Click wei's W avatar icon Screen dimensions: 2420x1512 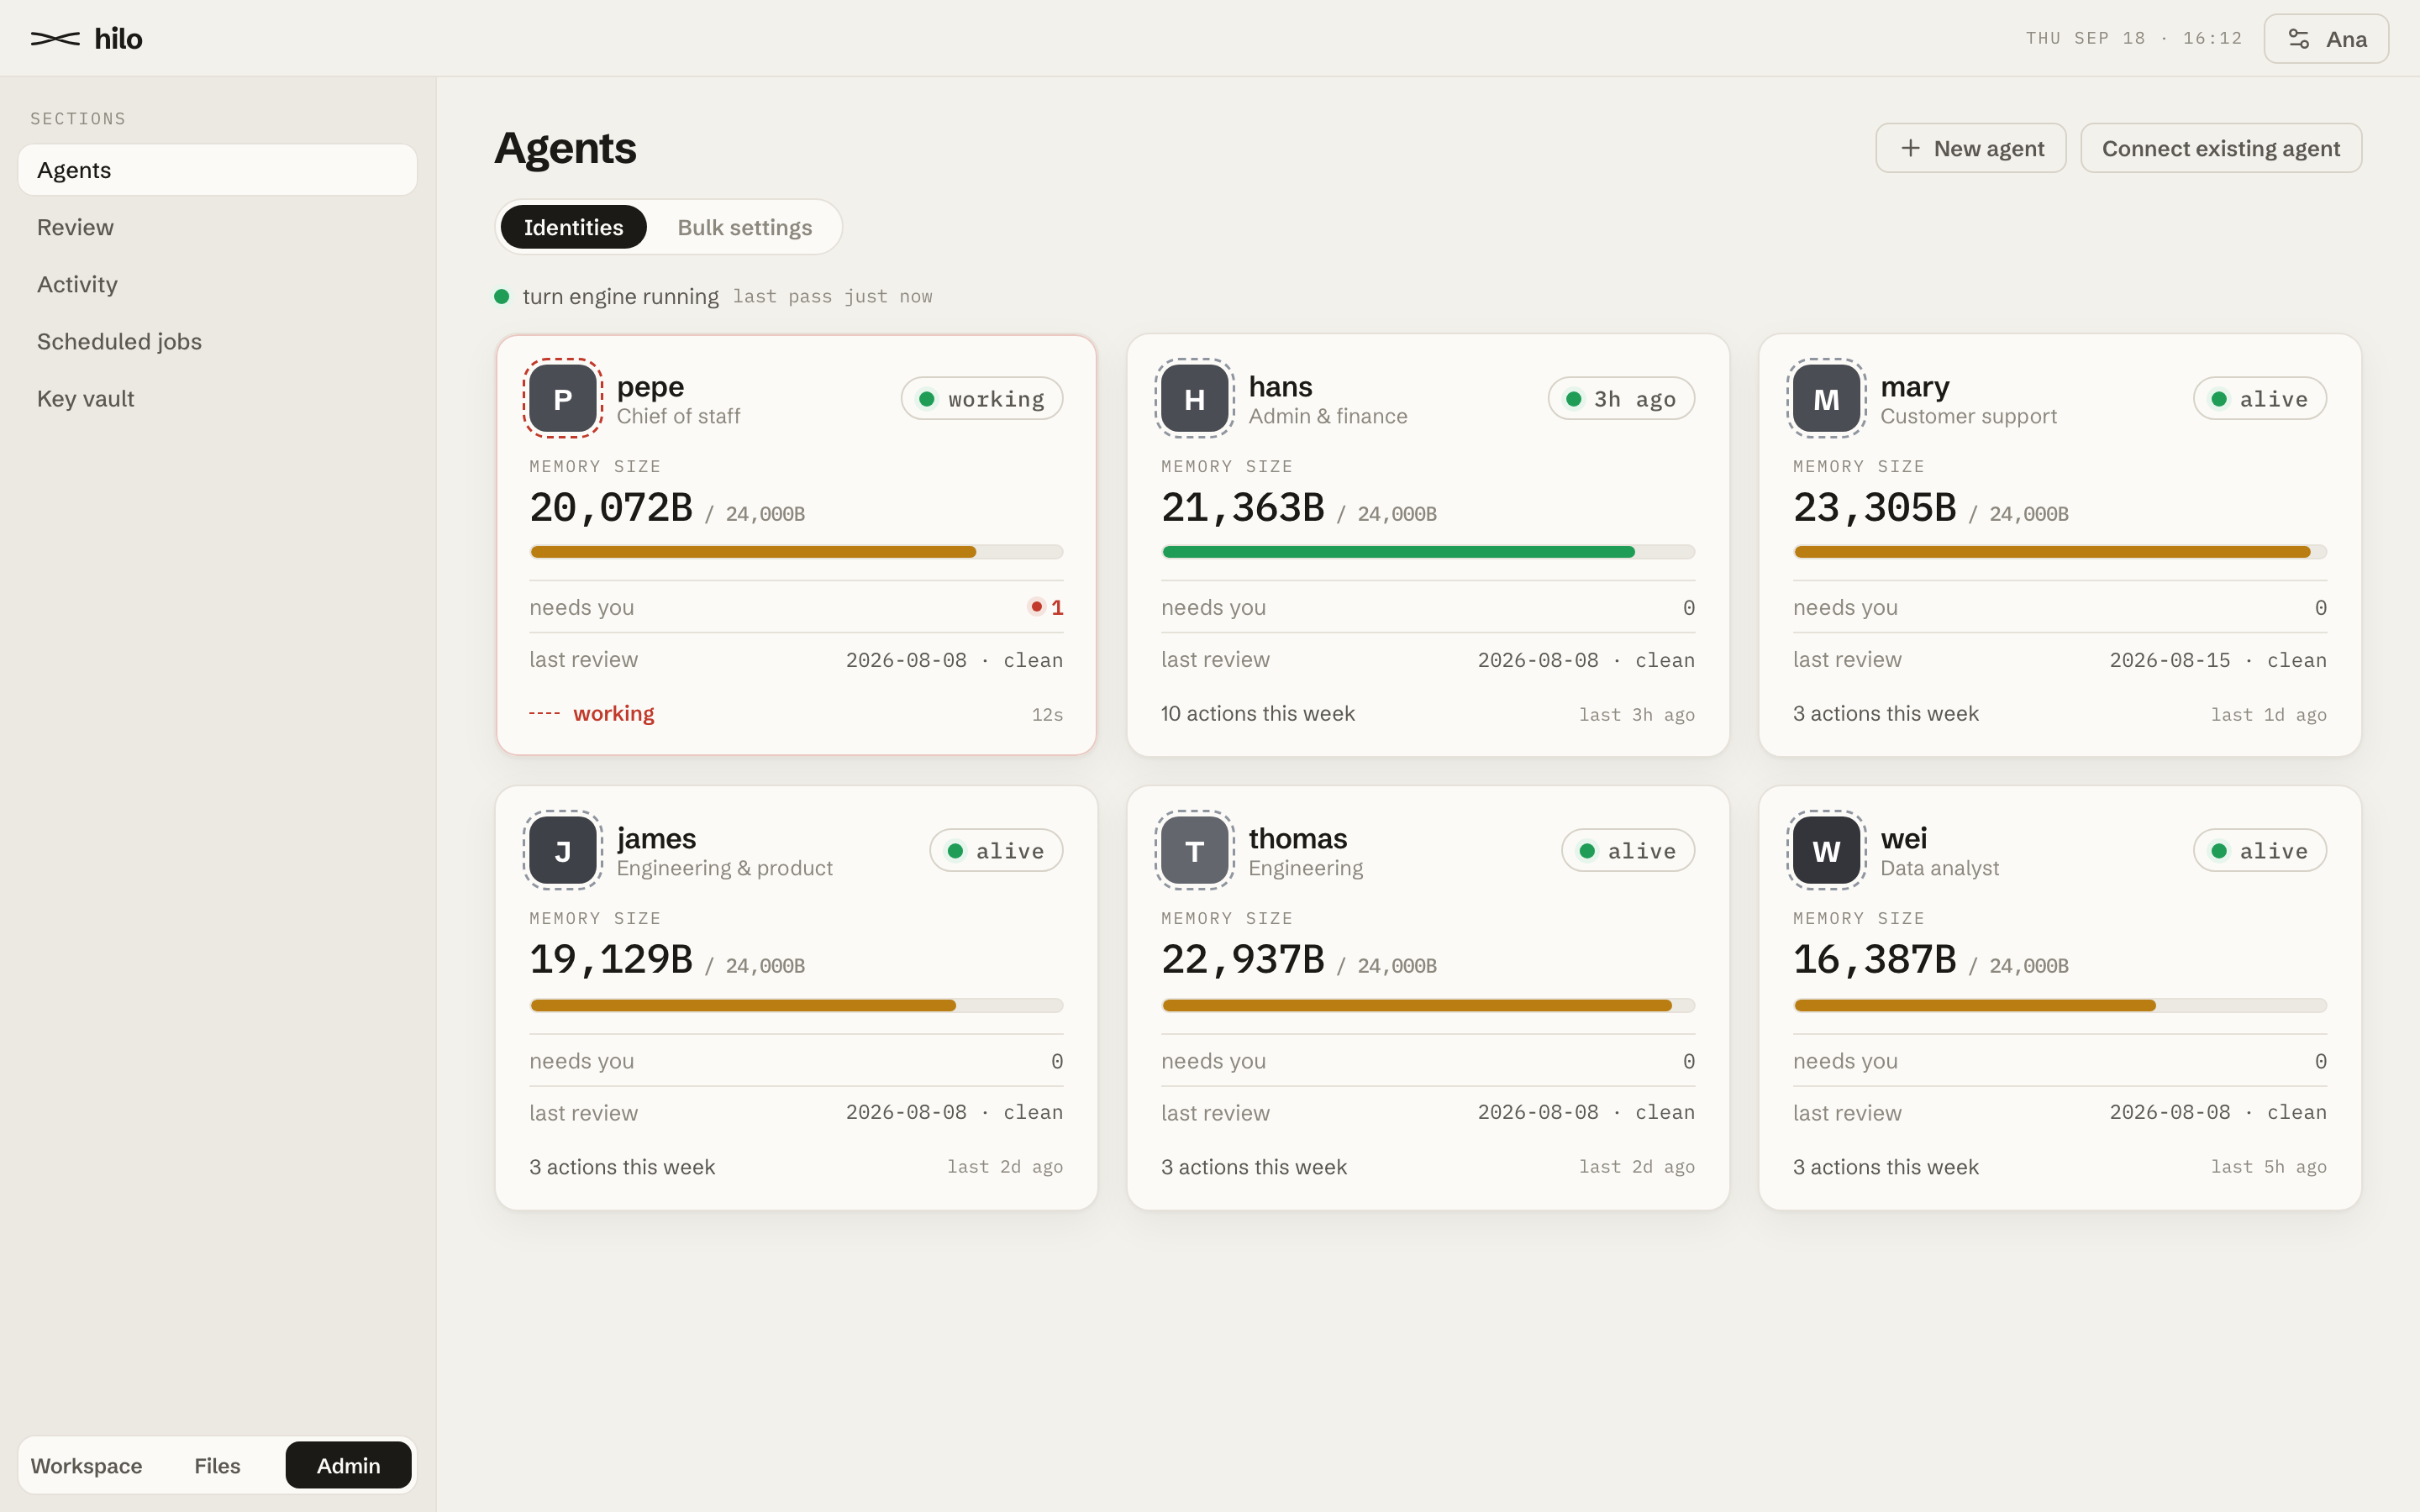tap(1826, 850)
